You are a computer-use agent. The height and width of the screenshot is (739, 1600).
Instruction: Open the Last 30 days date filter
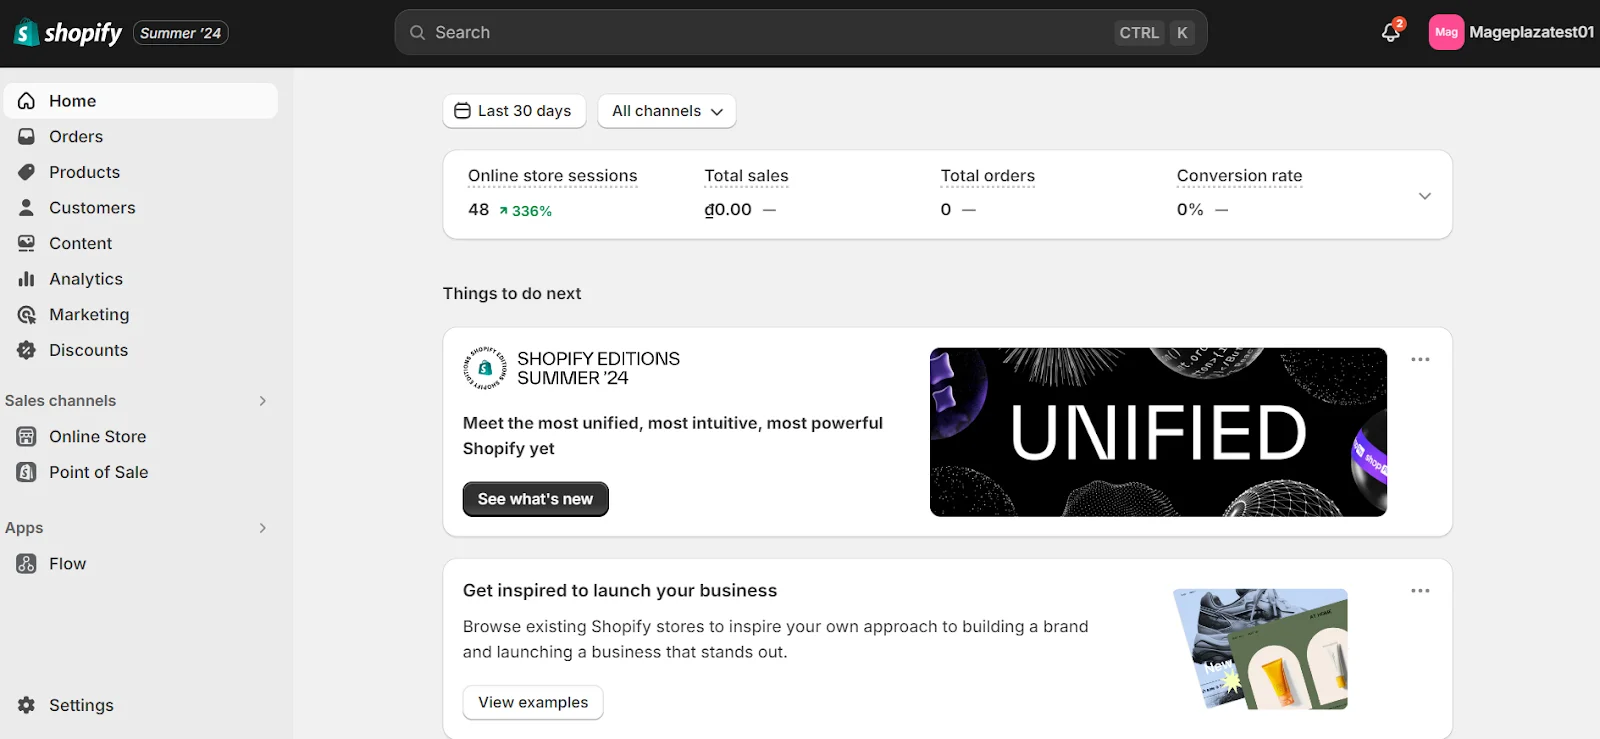pyautogui.click(x=514, y=111)
